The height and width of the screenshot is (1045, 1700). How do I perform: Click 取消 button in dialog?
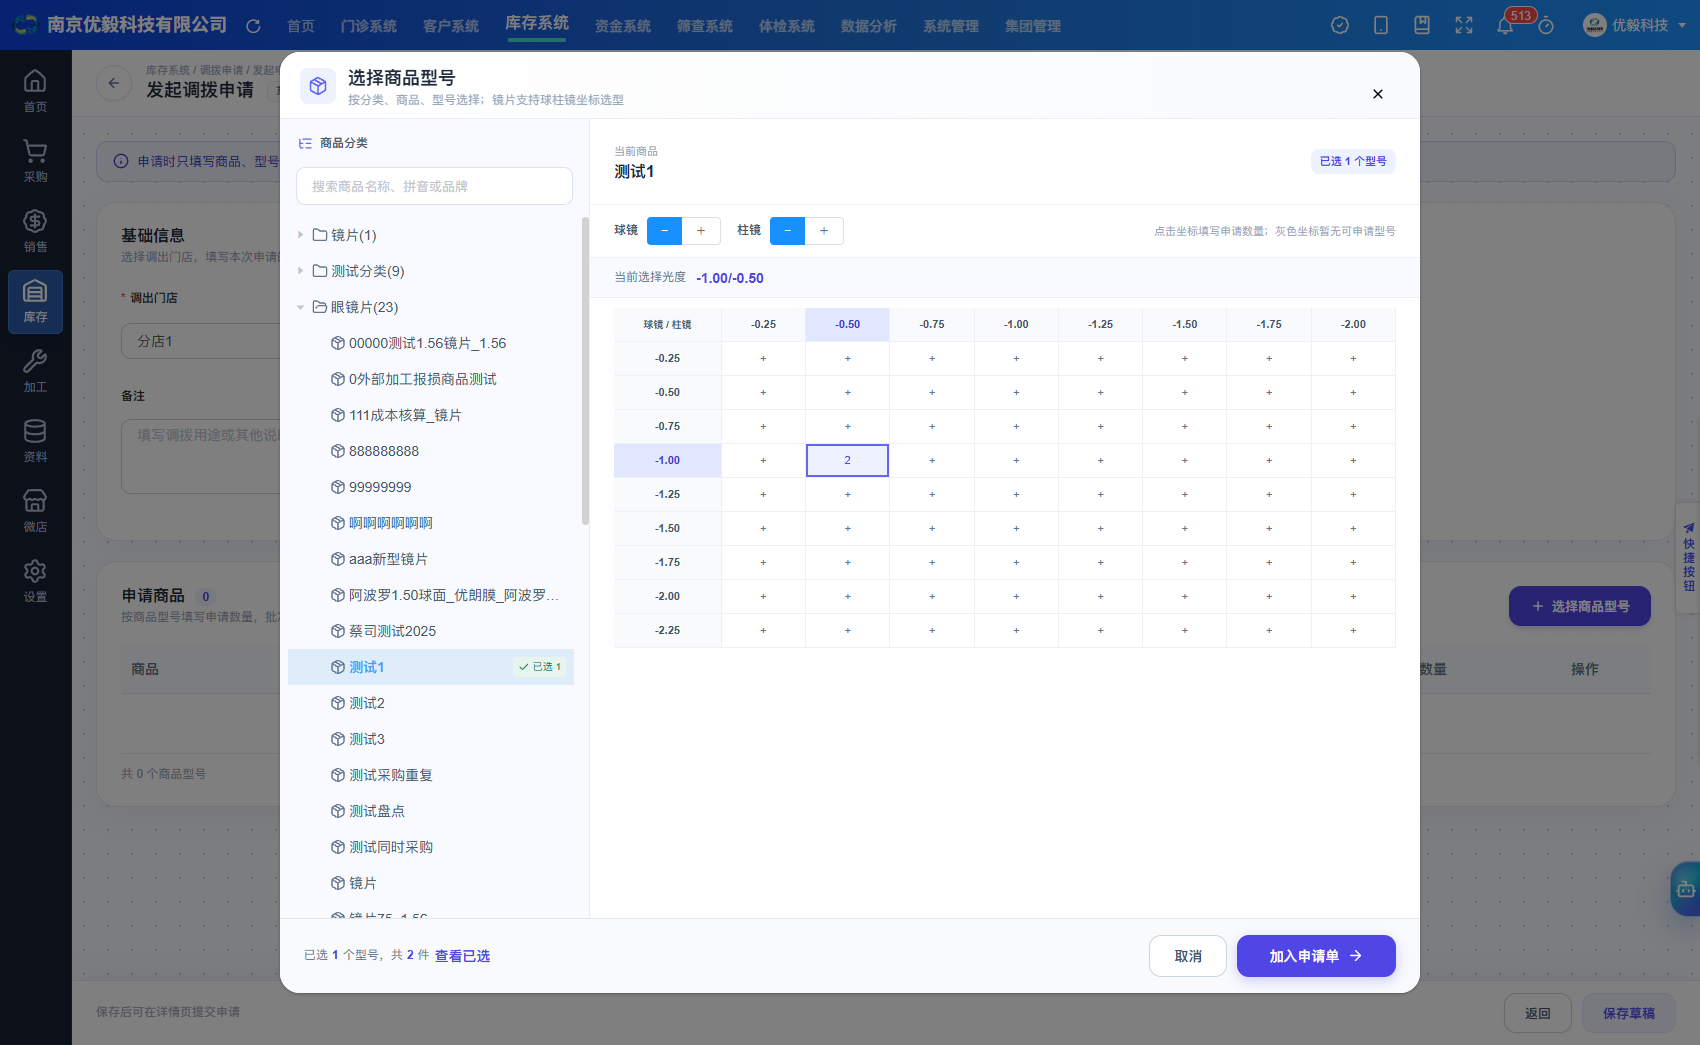1188,956
